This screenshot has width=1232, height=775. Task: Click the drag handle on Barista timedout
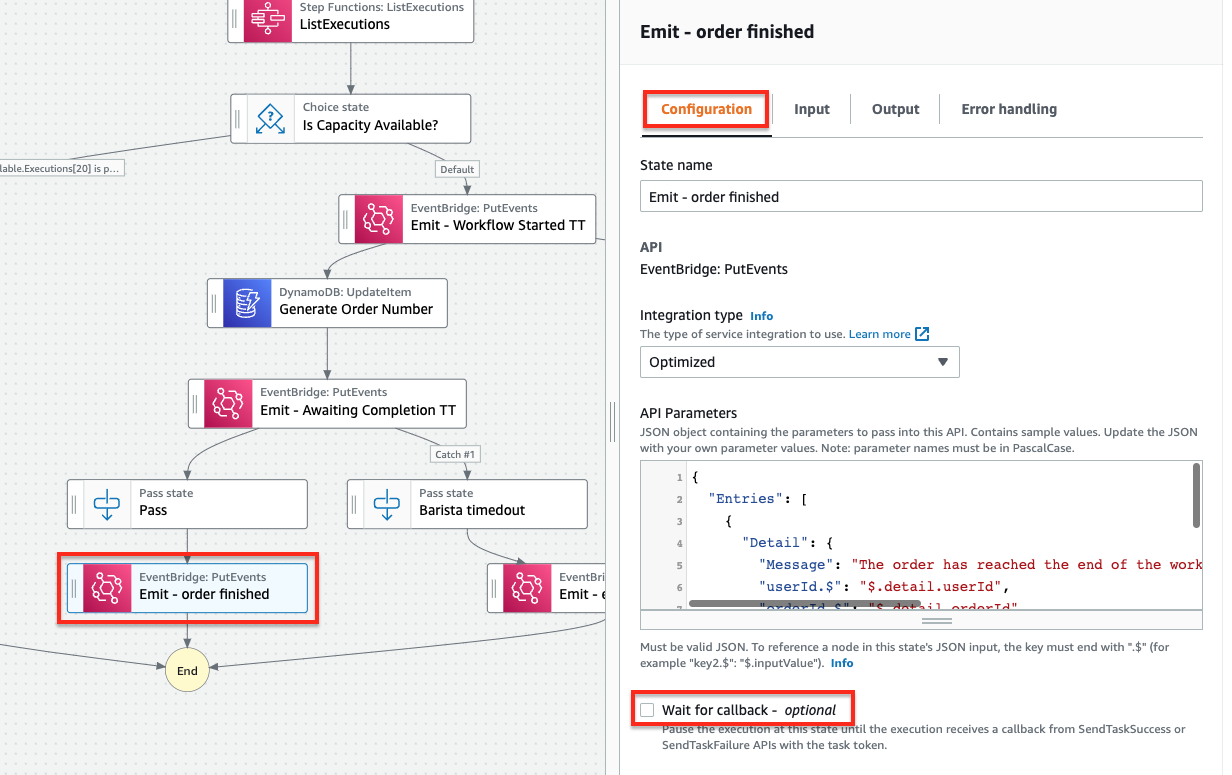point(354,503)
